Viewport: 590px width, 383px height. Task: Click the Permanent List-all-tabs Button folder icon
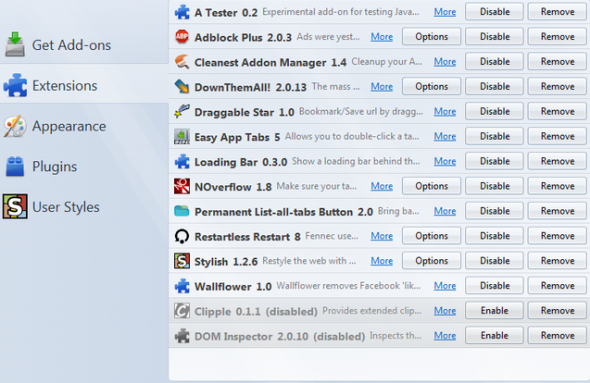[x=182, y=211]
